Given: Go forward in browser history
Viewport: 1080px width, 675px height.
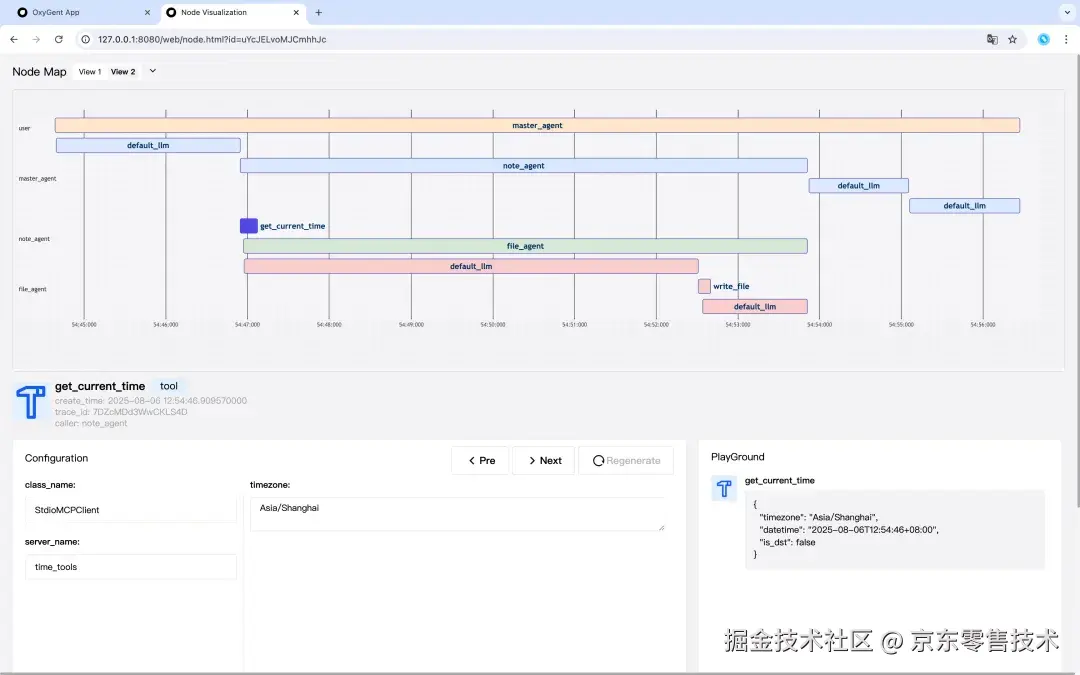Looking at the screenshot, I should click(36, 39).
